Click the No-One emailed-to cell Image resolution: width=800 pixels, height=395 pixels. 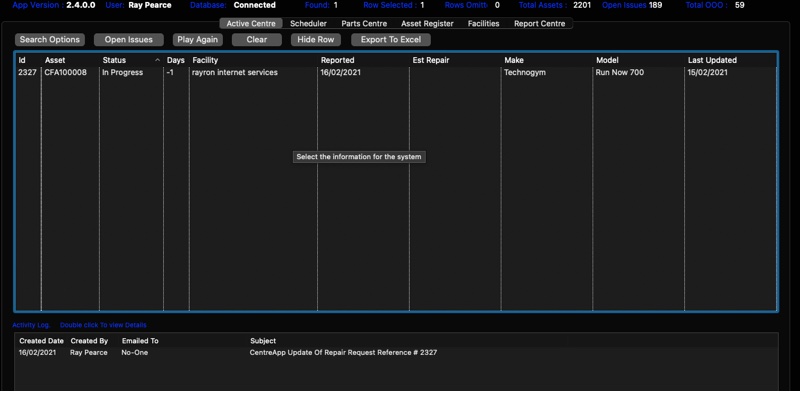coord(135,352)
